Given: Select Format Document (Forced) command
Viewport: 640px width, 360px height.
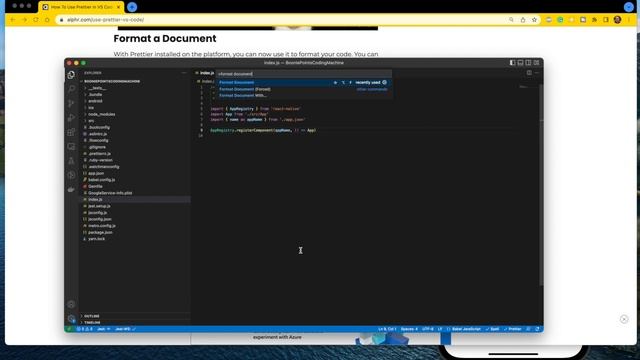Looking at the screenshot, I should 304,89.
